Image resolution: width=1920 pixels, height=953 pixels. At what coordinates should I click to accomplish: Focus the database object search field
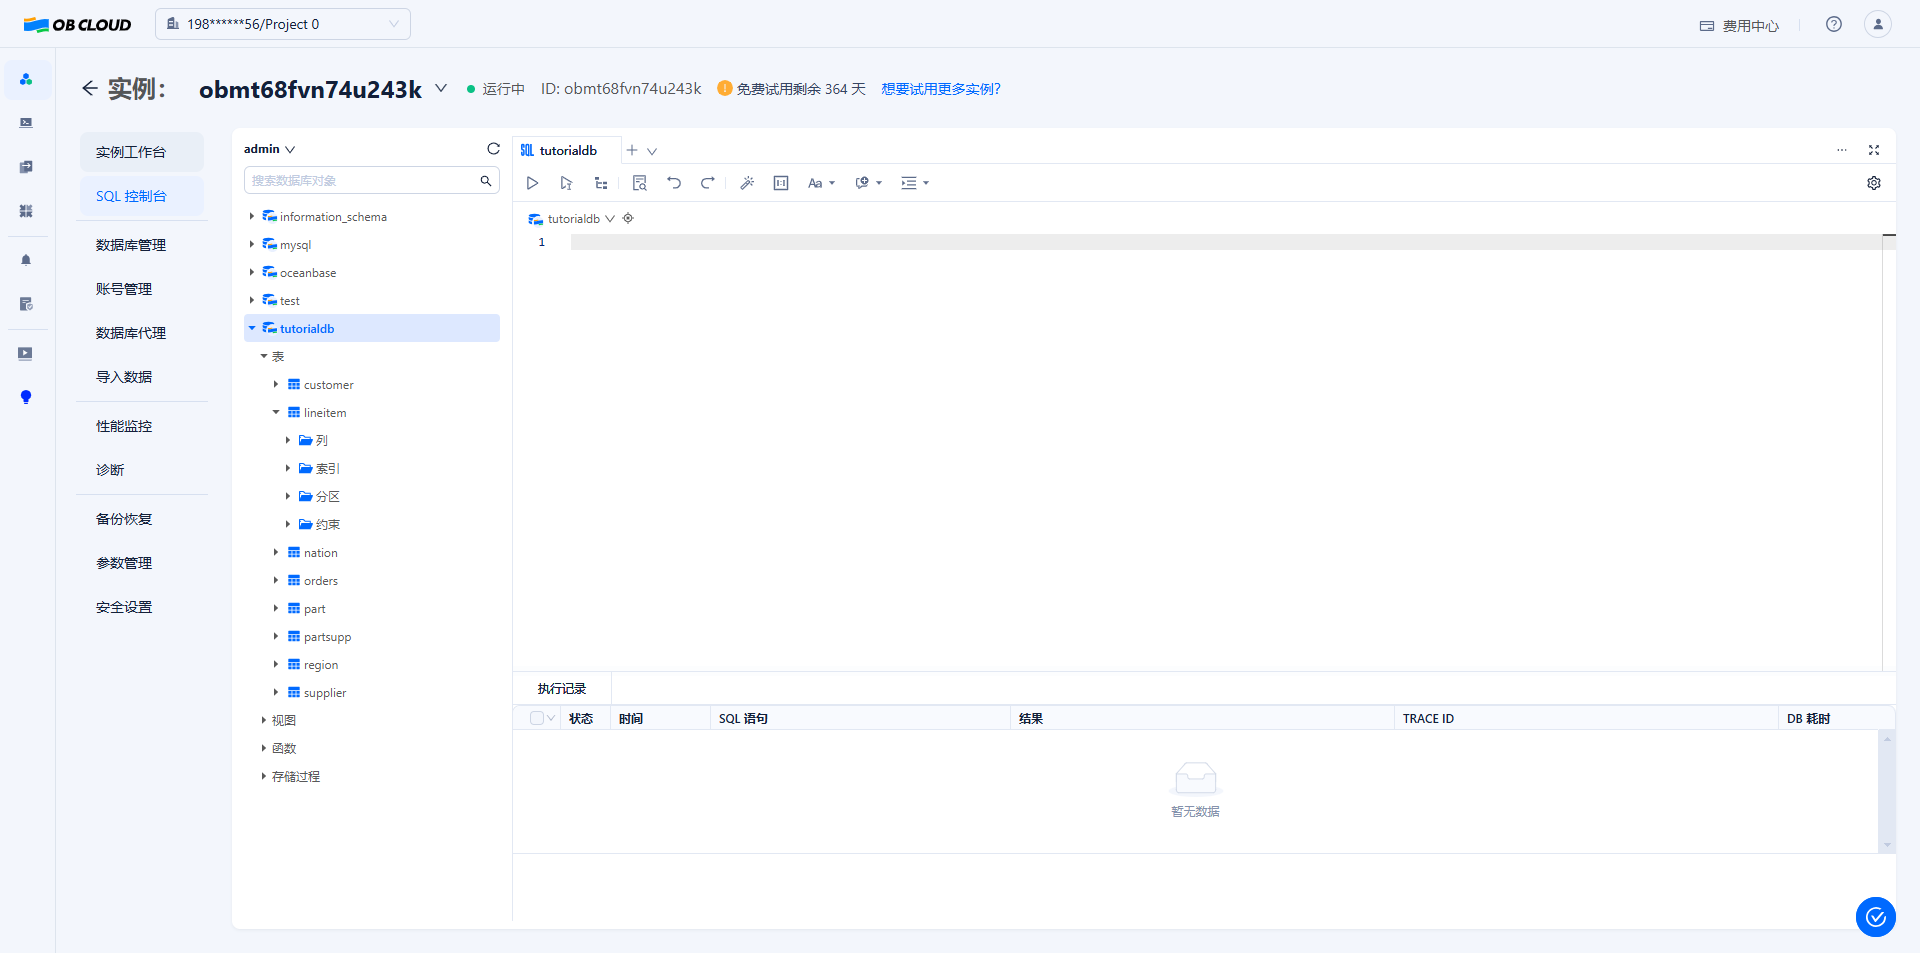(x=372, y=180)
